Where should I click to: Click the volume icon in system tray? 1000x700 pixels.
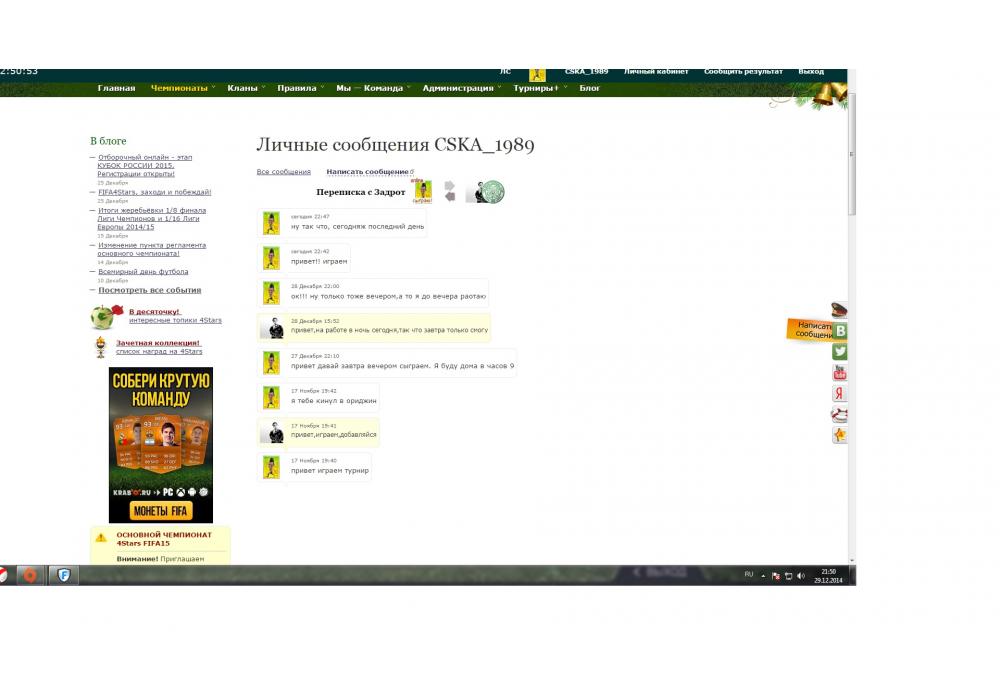801,576
